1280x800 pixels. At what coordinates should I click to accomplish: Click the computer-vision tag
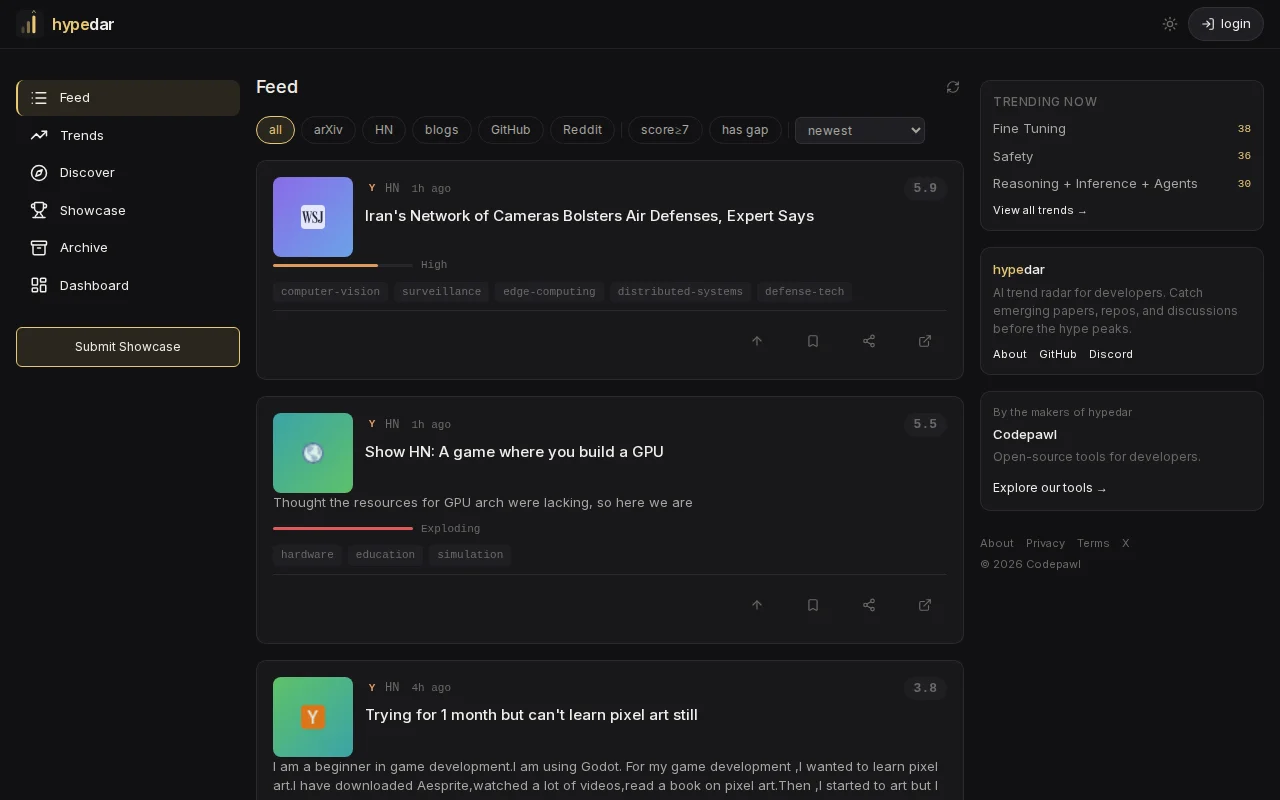(x=330, y=292)
